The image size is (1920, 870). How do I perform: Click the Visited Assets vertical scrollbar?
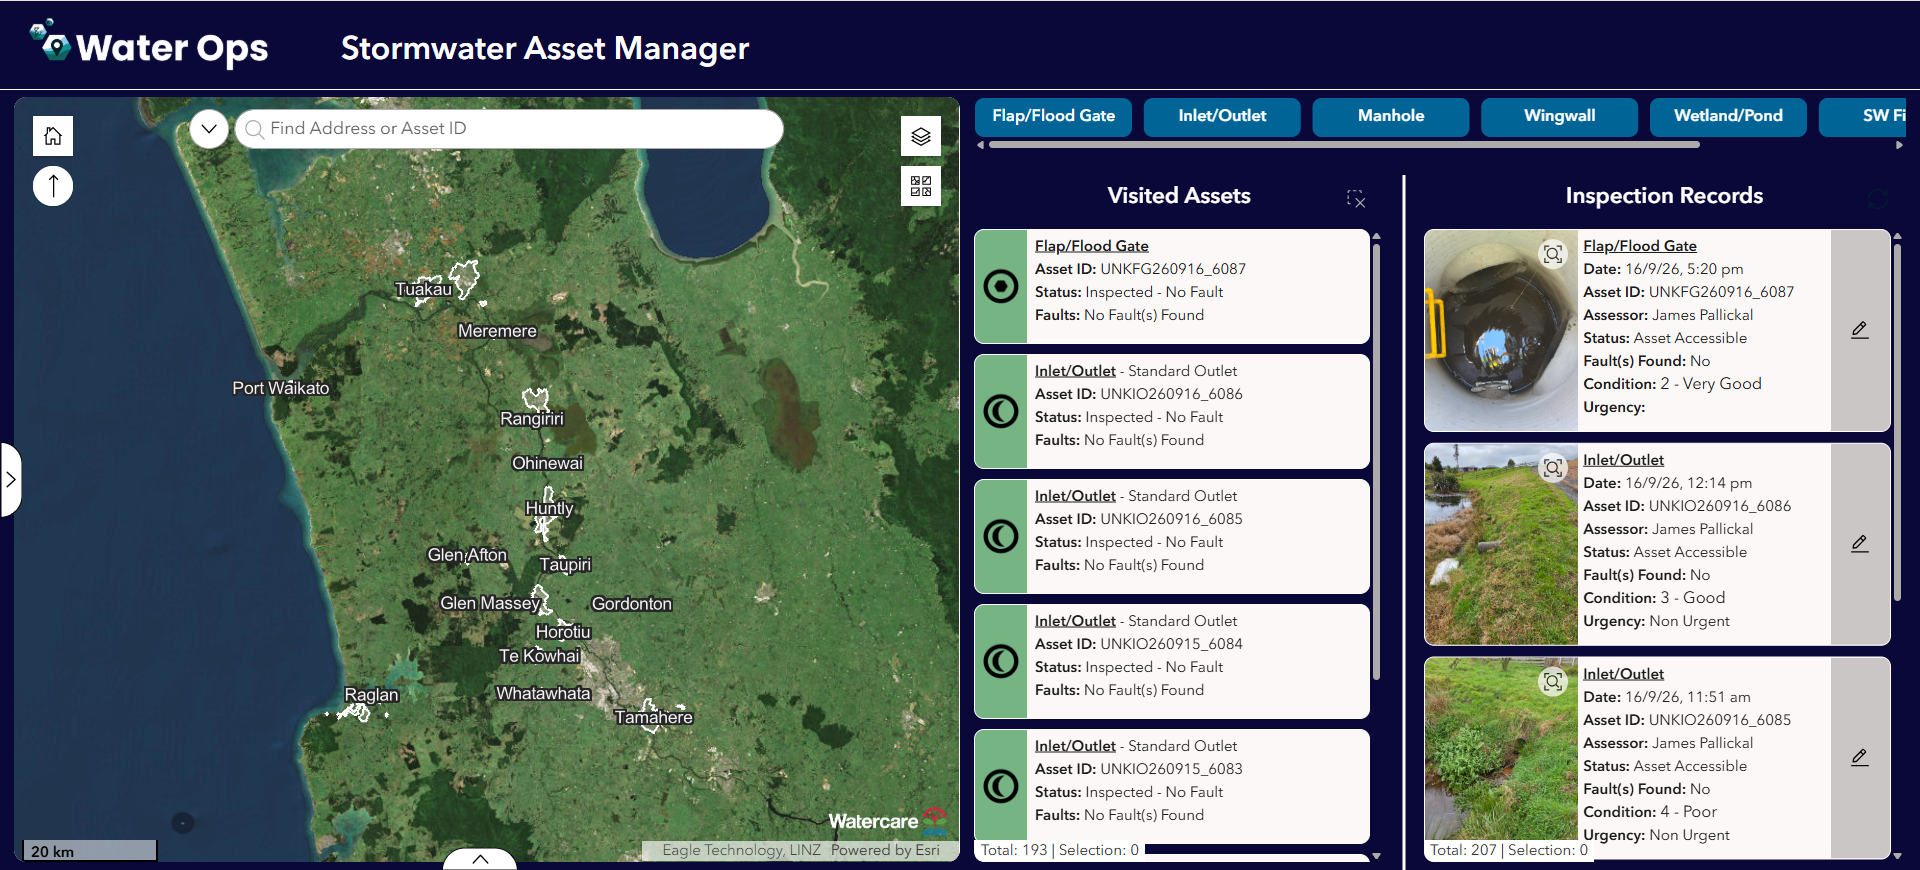tap(1377, 462)
